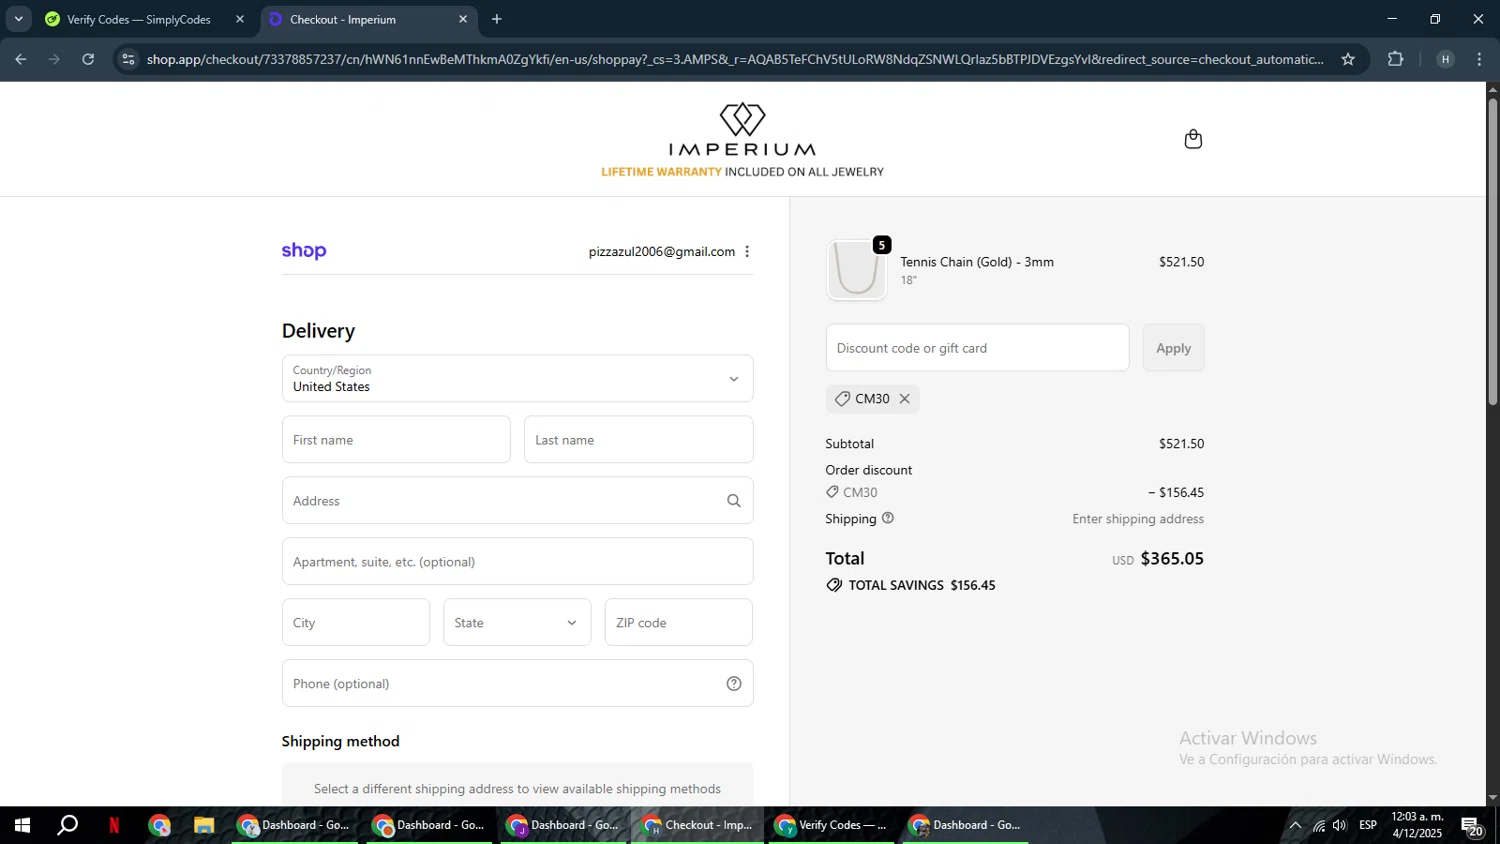Open the browser extensions puzzle icon

(x=1396, y=59)
